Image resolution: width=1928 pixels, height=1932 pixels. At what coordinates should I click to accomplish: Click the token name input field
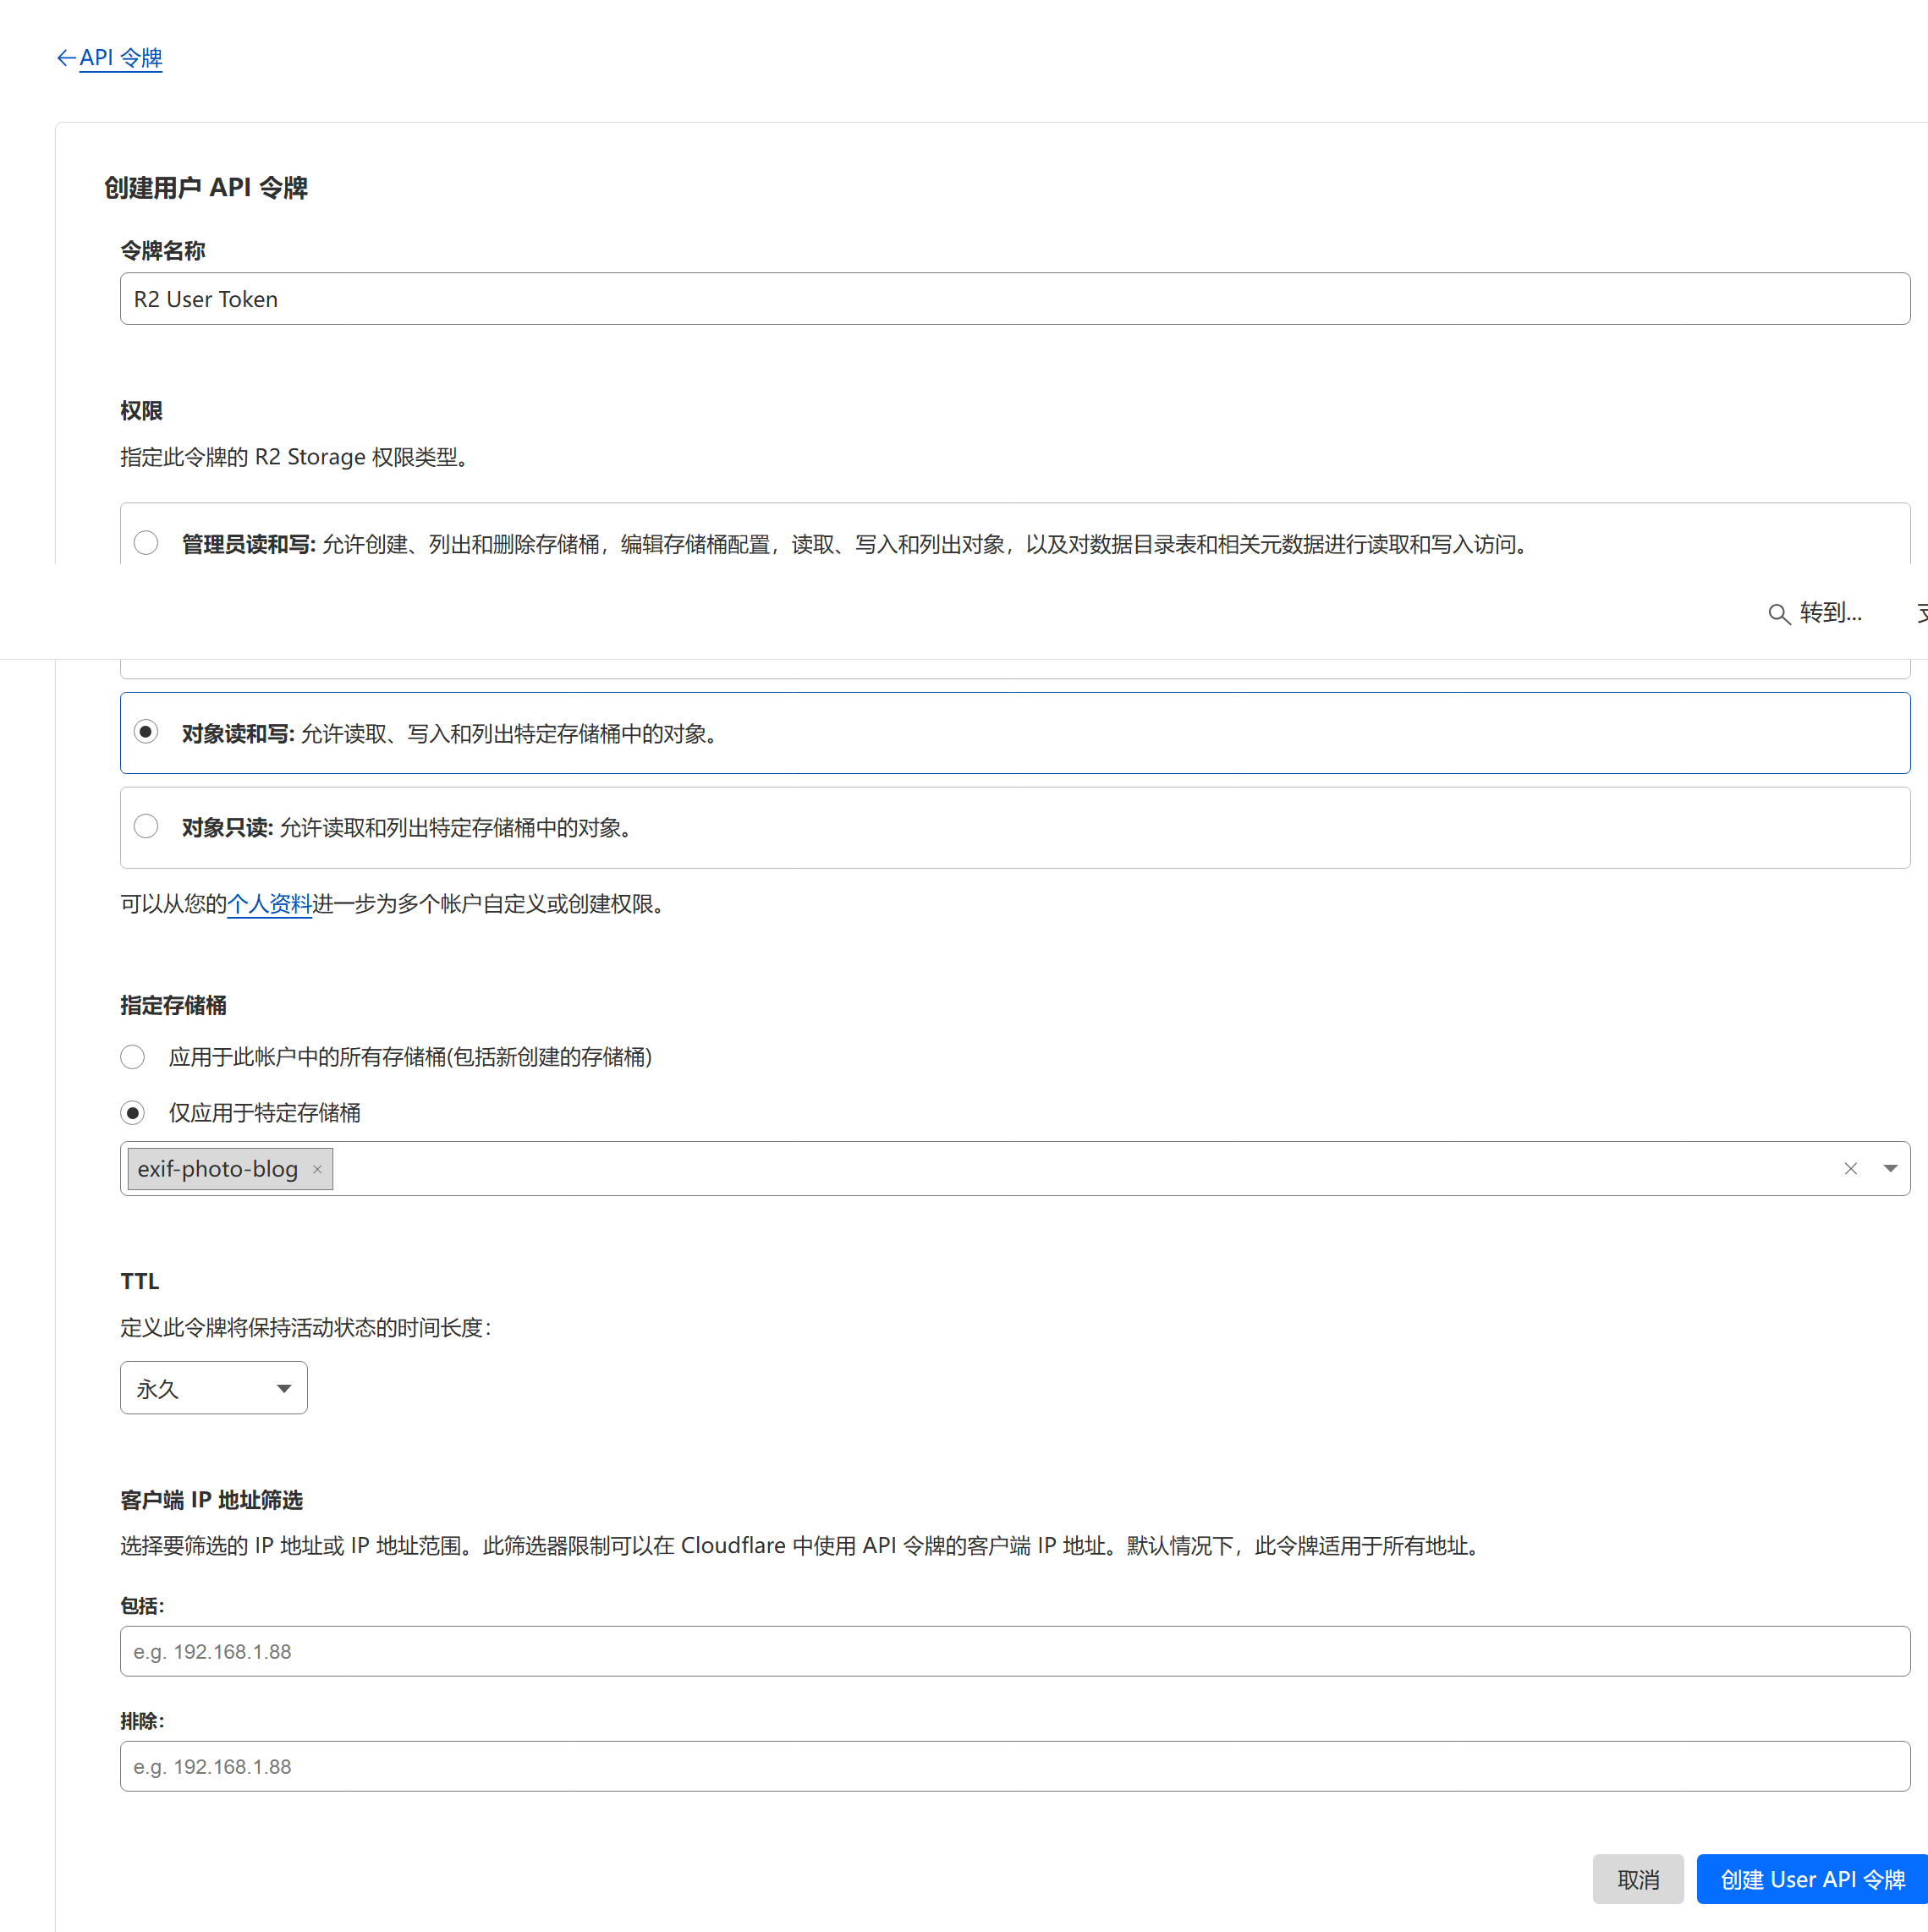point(1014,299)
